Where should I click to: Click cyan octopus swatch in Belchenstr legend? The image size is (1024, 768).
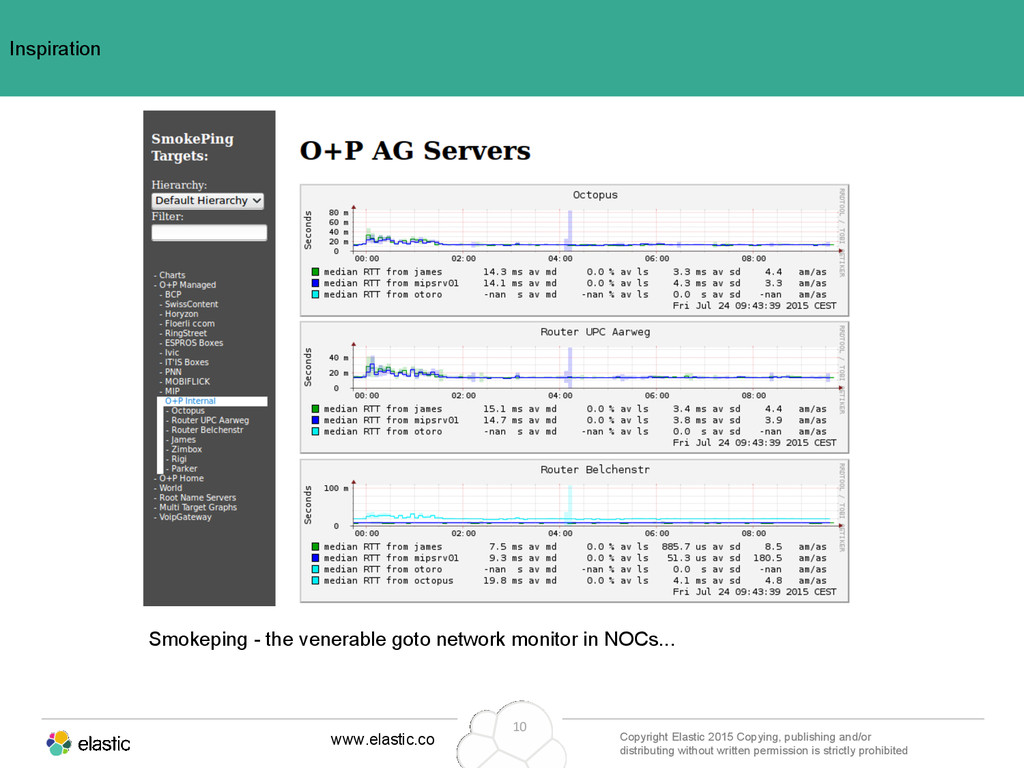click(315, 581)
